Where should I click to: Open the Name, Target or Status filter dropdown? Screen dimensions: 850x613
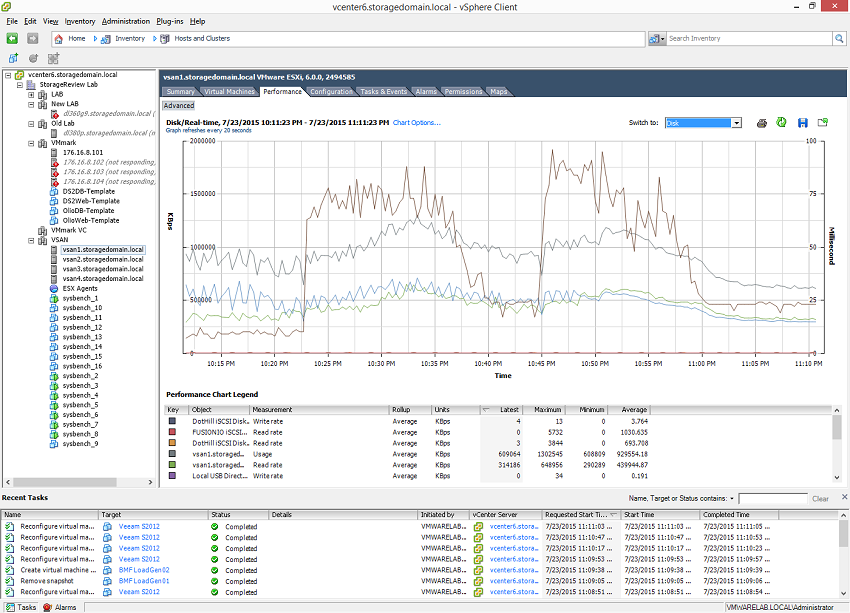(732, 498)
